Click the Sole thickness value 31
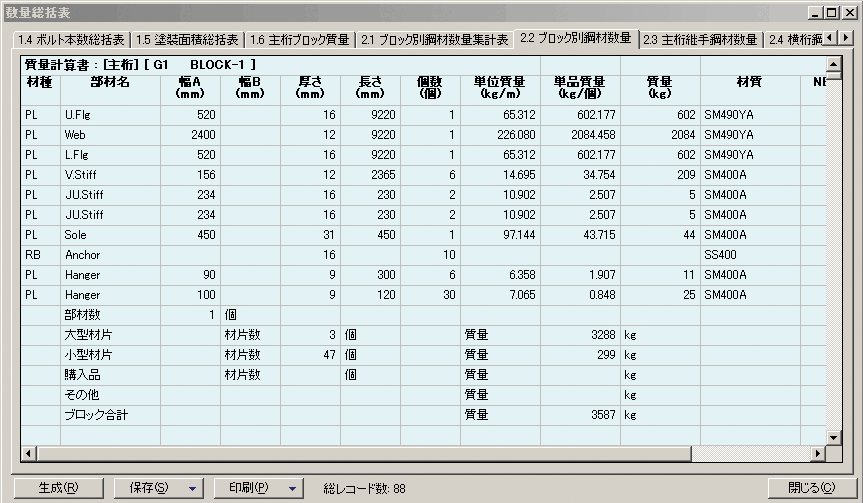This screenshot has width=863, height=503. pos(310,235)
